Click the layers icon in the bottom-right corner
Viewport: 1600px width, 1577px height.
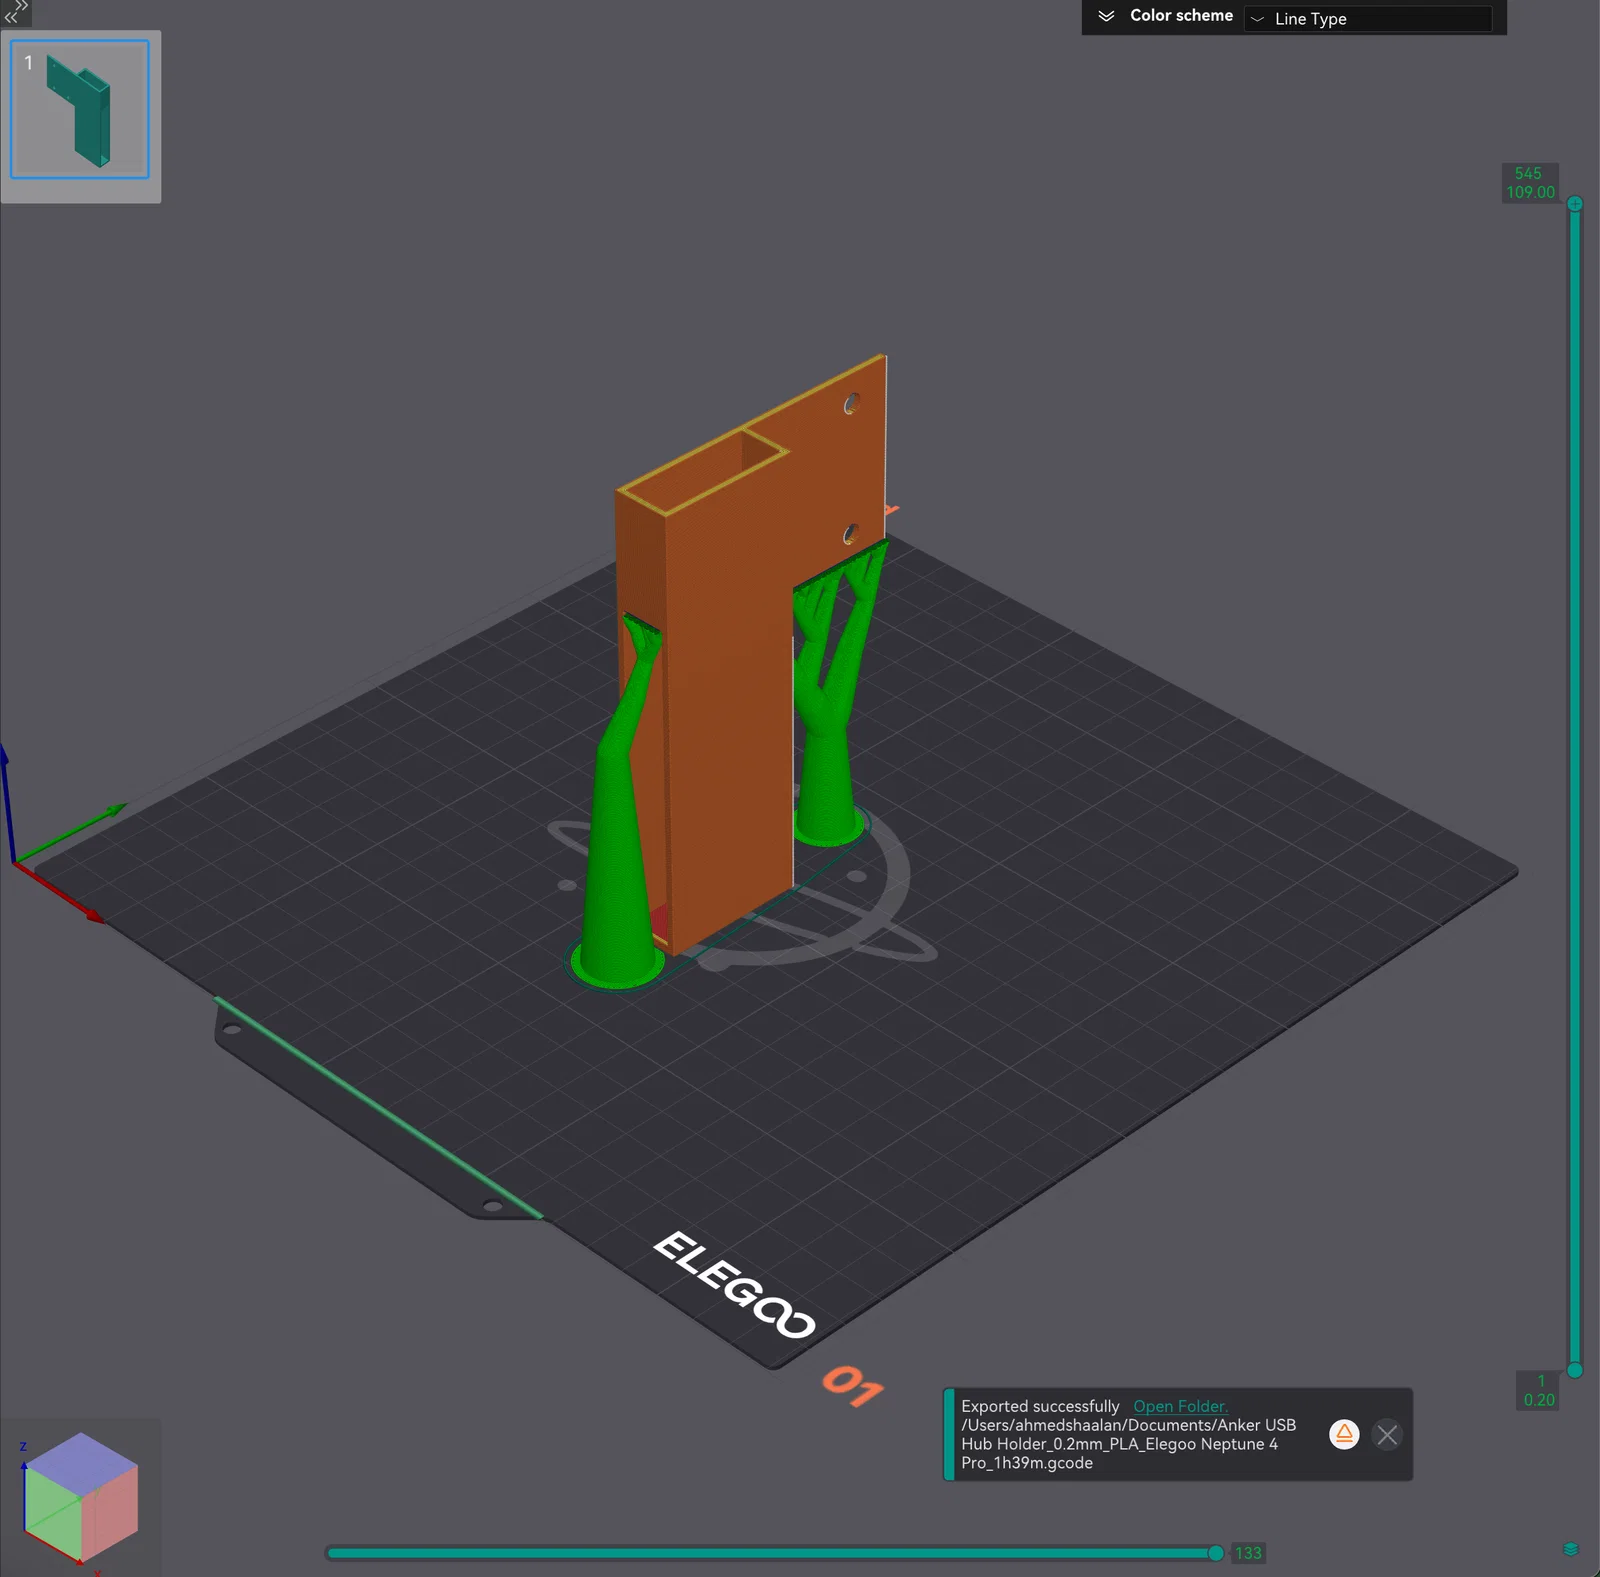1571,1550
